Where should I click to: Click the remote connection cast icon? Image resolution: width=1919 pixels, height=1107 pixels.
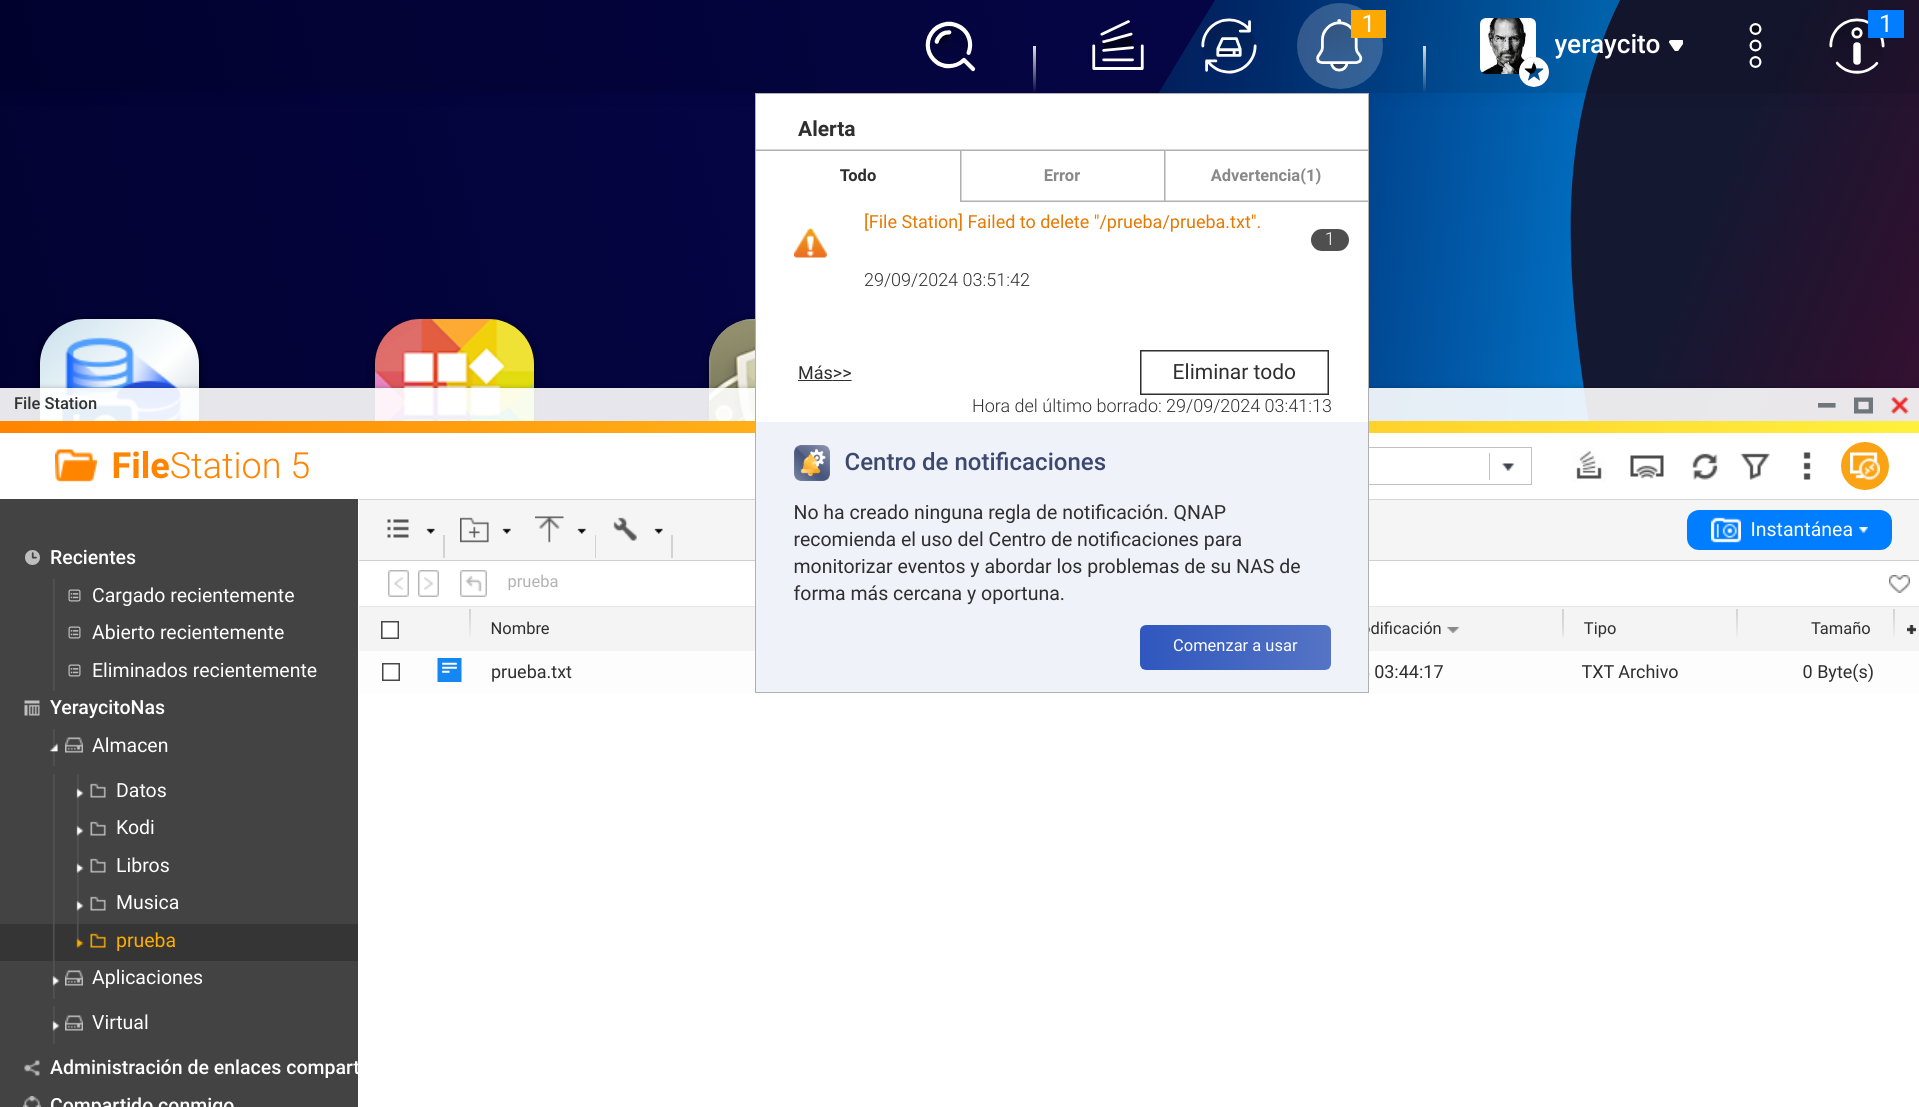click(x=1646, y=466)
